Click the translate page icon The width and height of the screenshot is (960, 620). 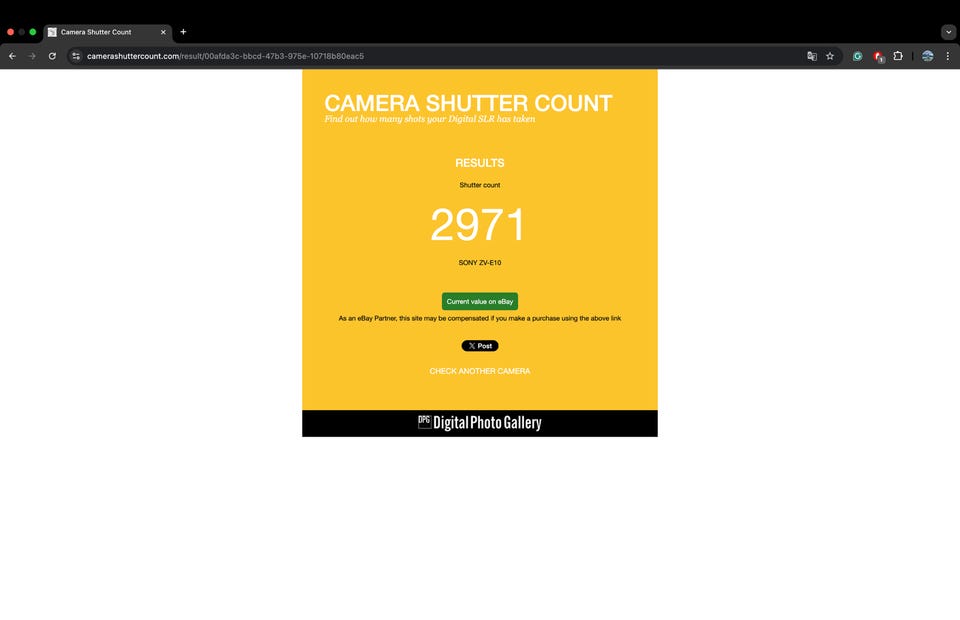coord(812,56)
